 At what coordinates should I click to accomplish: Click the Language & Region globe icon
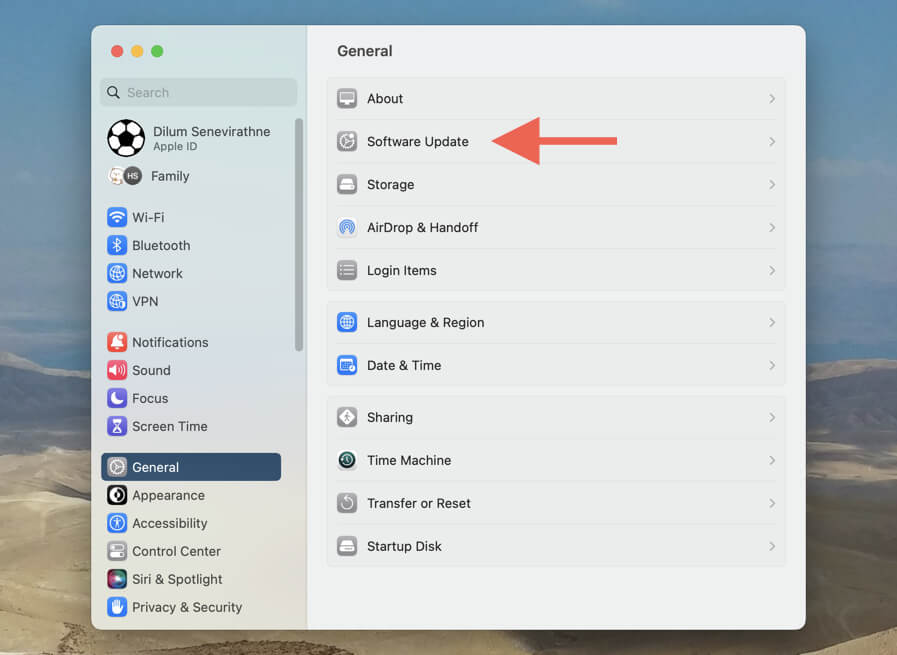347,322
